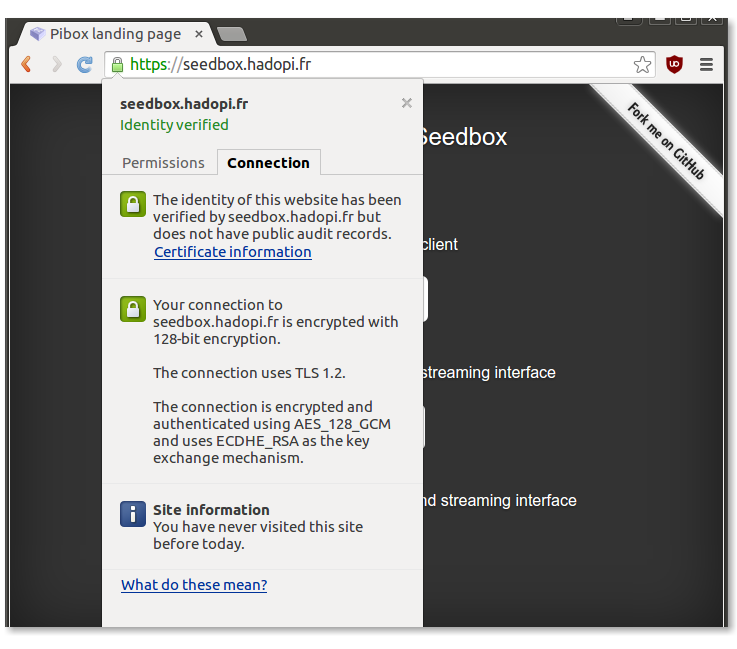Close the site information popup

[x=407, y=103]
